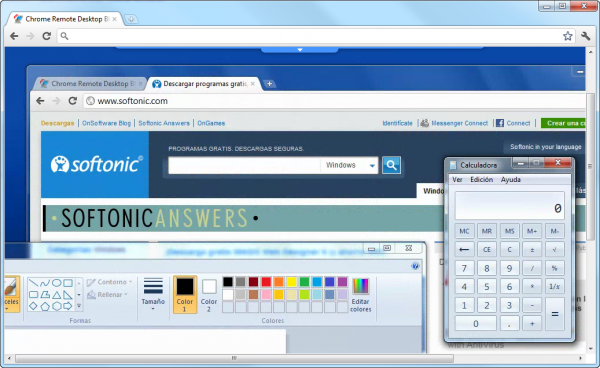600x368 pixels.
Task: Click the calculator backspace arrow key
Action: [464, 249]
